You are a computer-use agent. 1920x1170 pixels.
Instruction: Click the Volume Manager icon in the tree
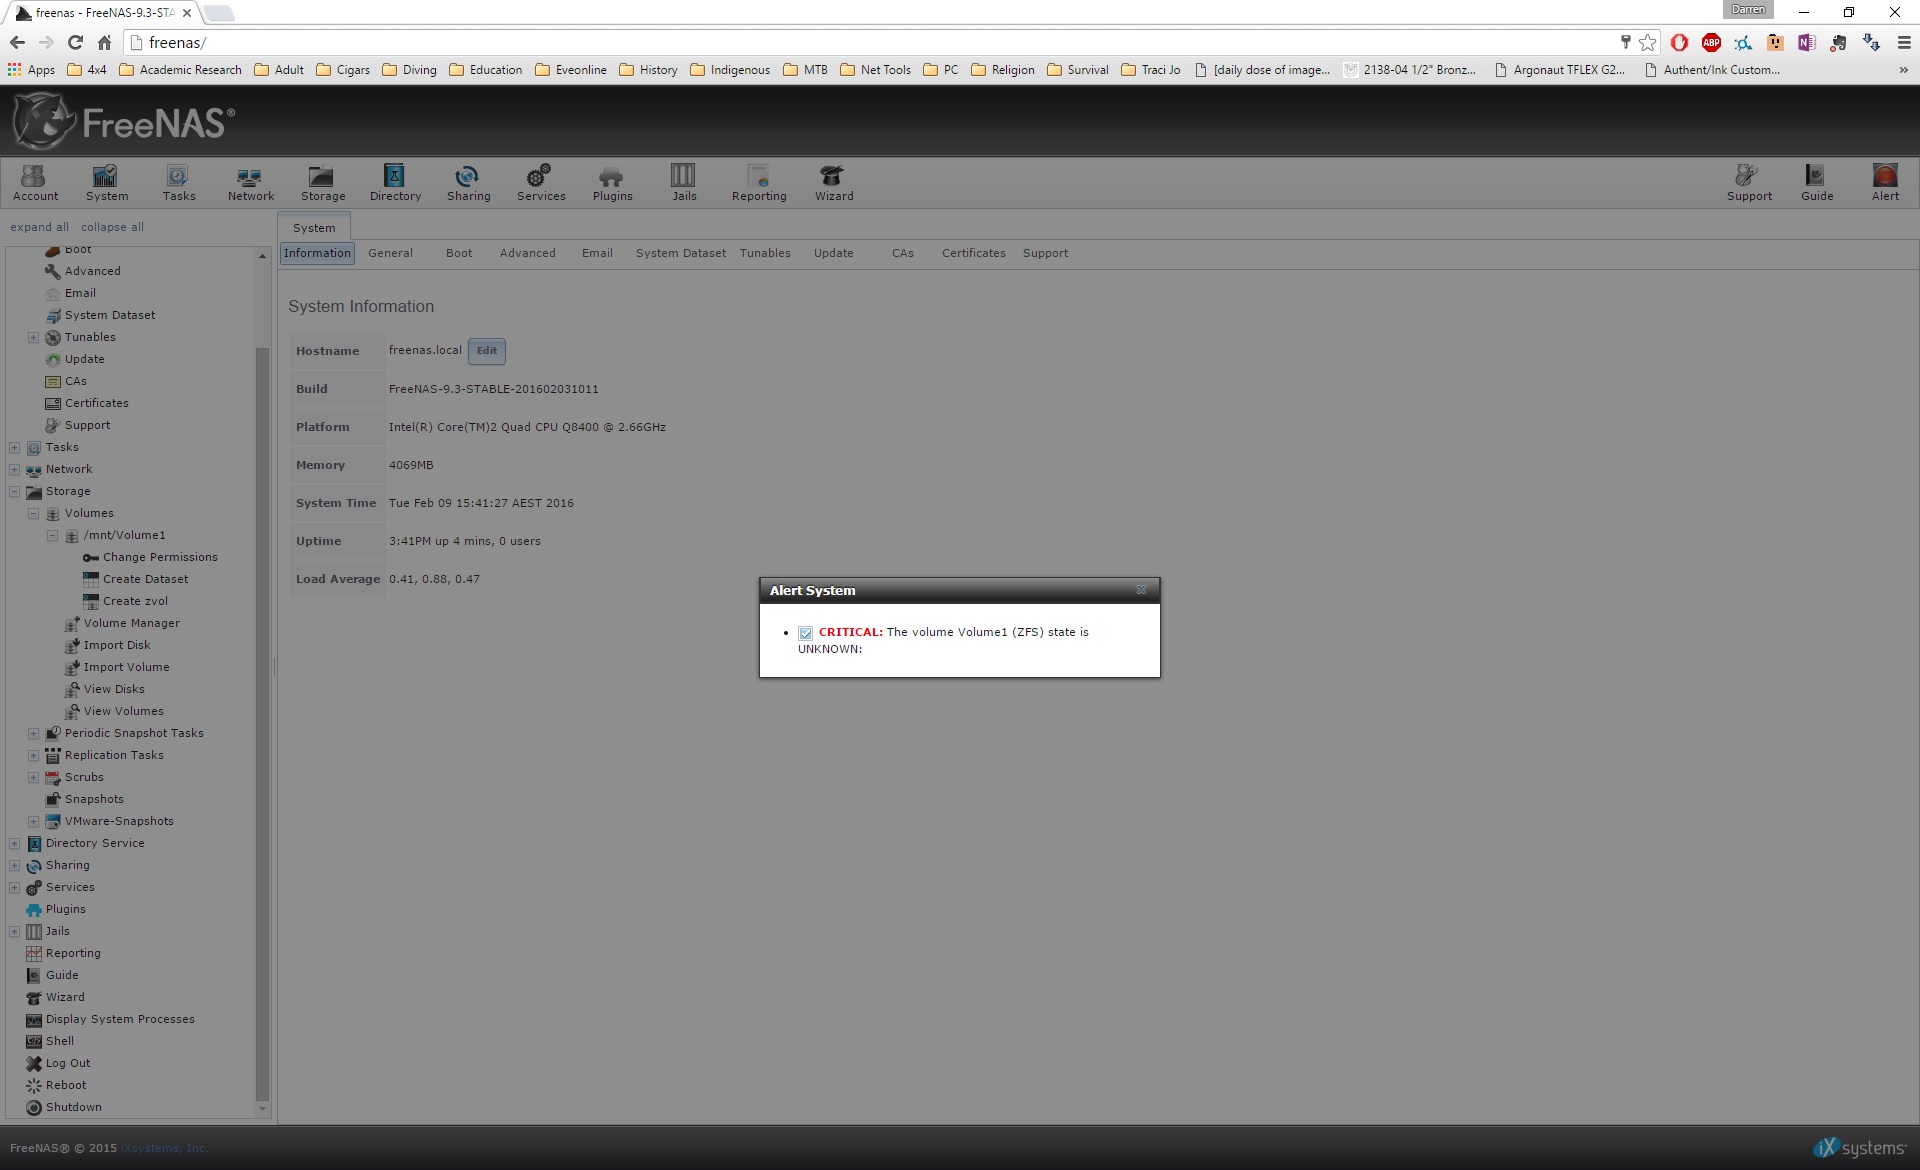pyautogui.click(x=72, y=623)
